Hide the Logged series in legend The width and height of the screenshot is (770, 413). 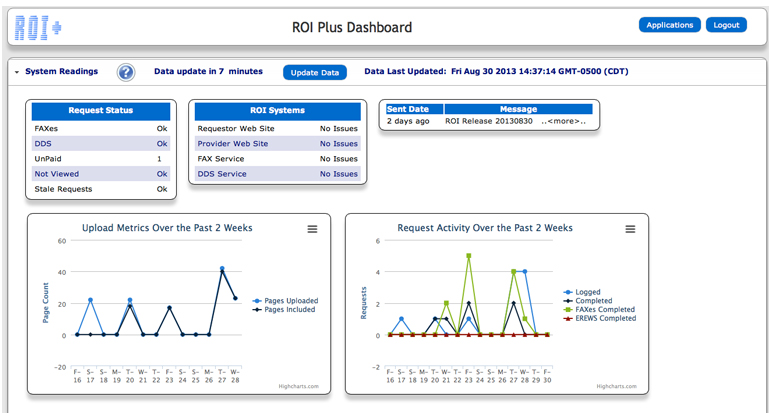tap(588, 293)
